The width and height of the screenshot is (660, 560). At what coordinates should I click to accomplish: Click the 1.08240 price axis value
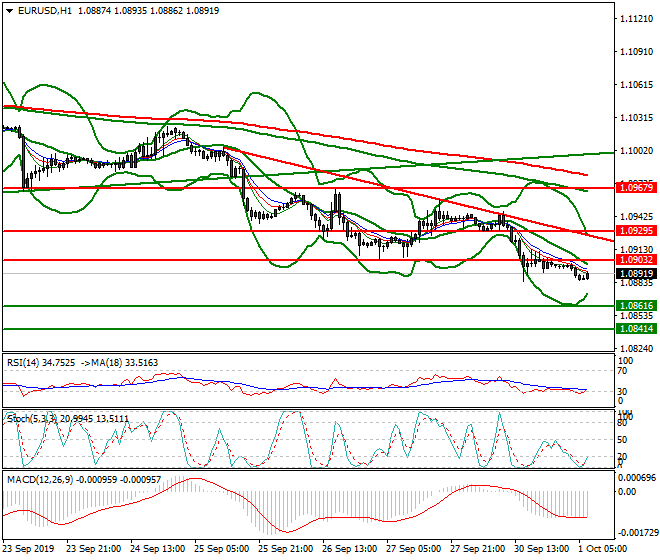coord(636,349)
